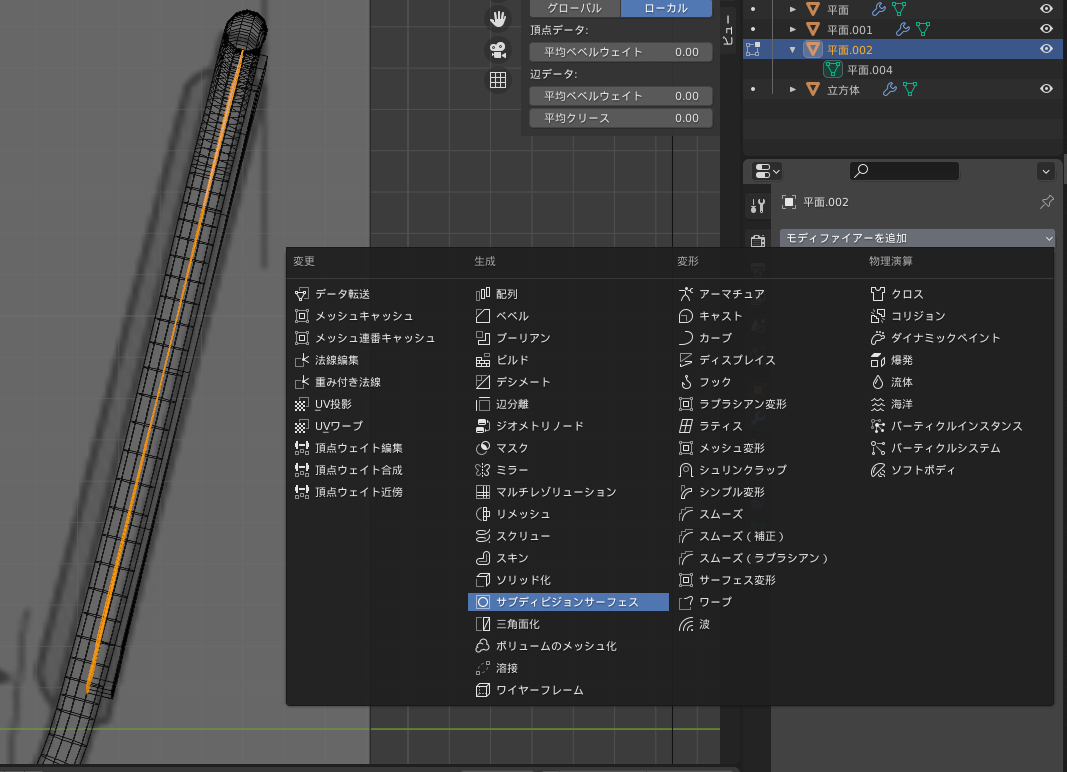This screenshot has height=772, width=1067.
Task: Click the マスク modifier icon
Action: (482, 448)
